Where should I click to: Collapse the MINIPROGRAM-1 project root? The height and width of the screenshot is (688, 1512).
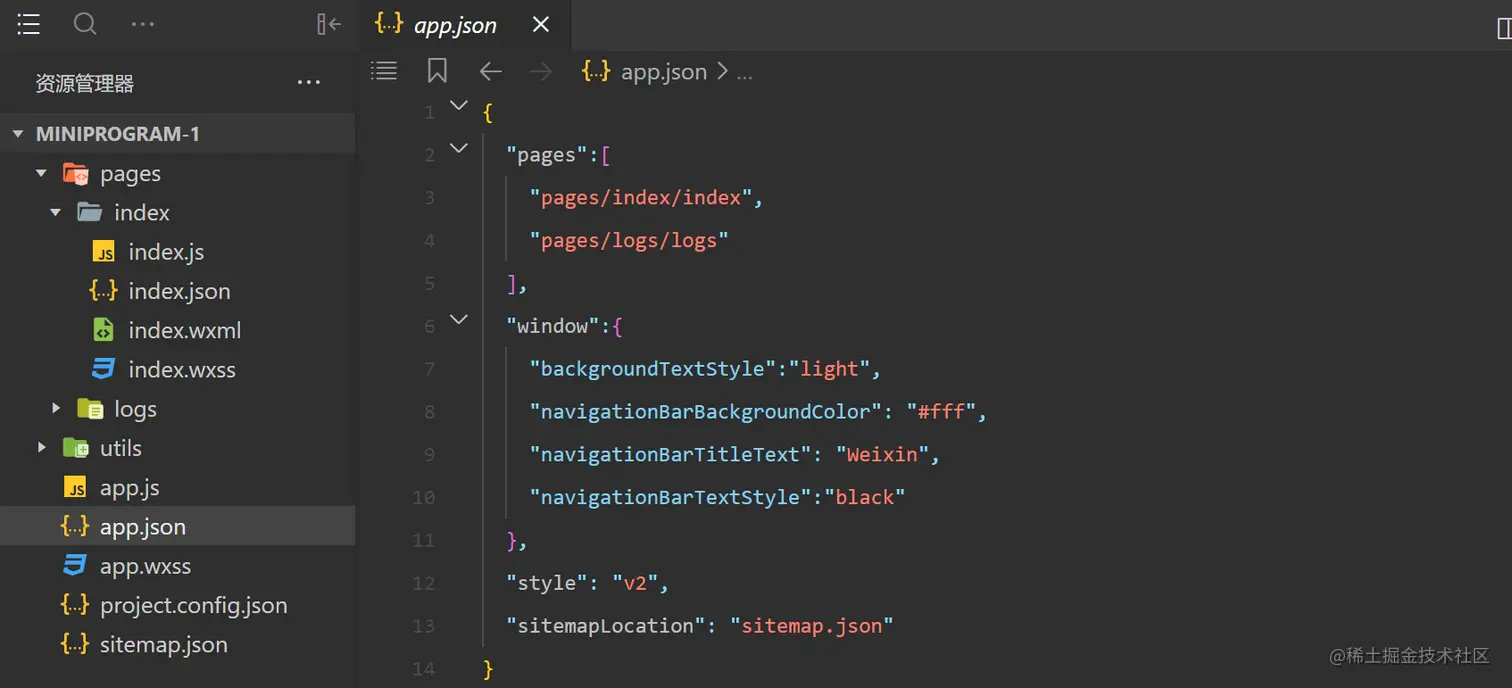(x=18, y=134)
